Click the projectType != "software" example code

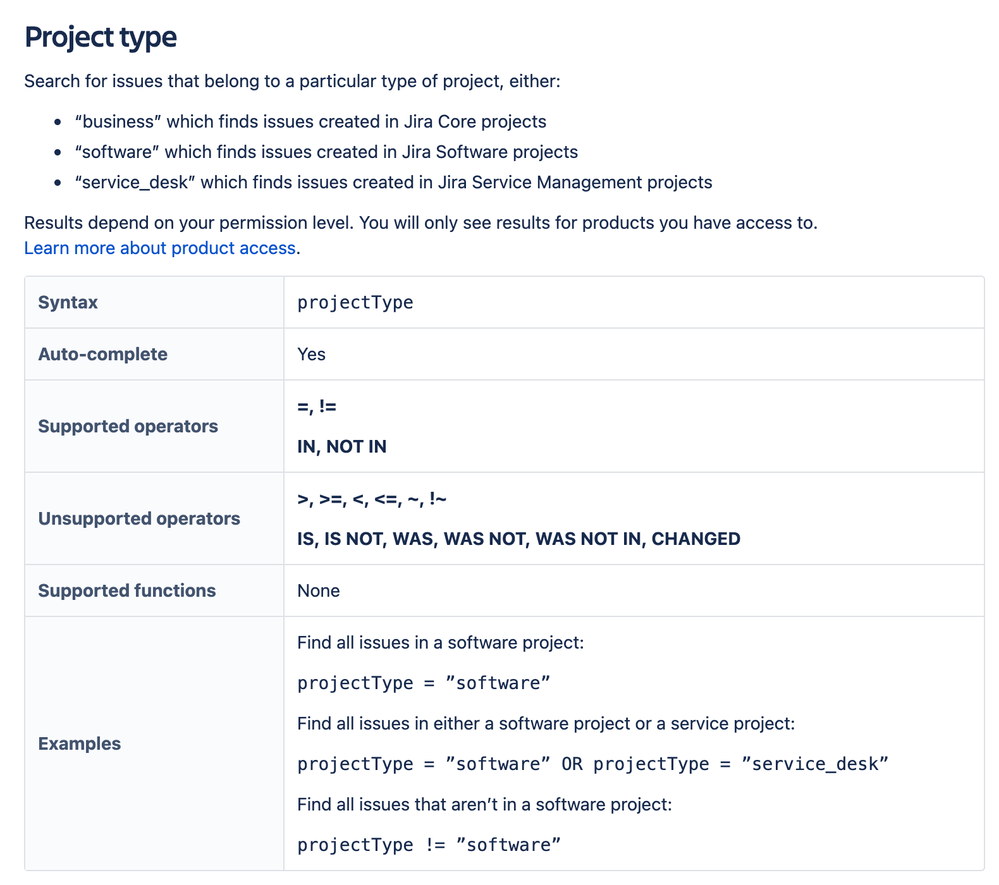coord(429,845)
